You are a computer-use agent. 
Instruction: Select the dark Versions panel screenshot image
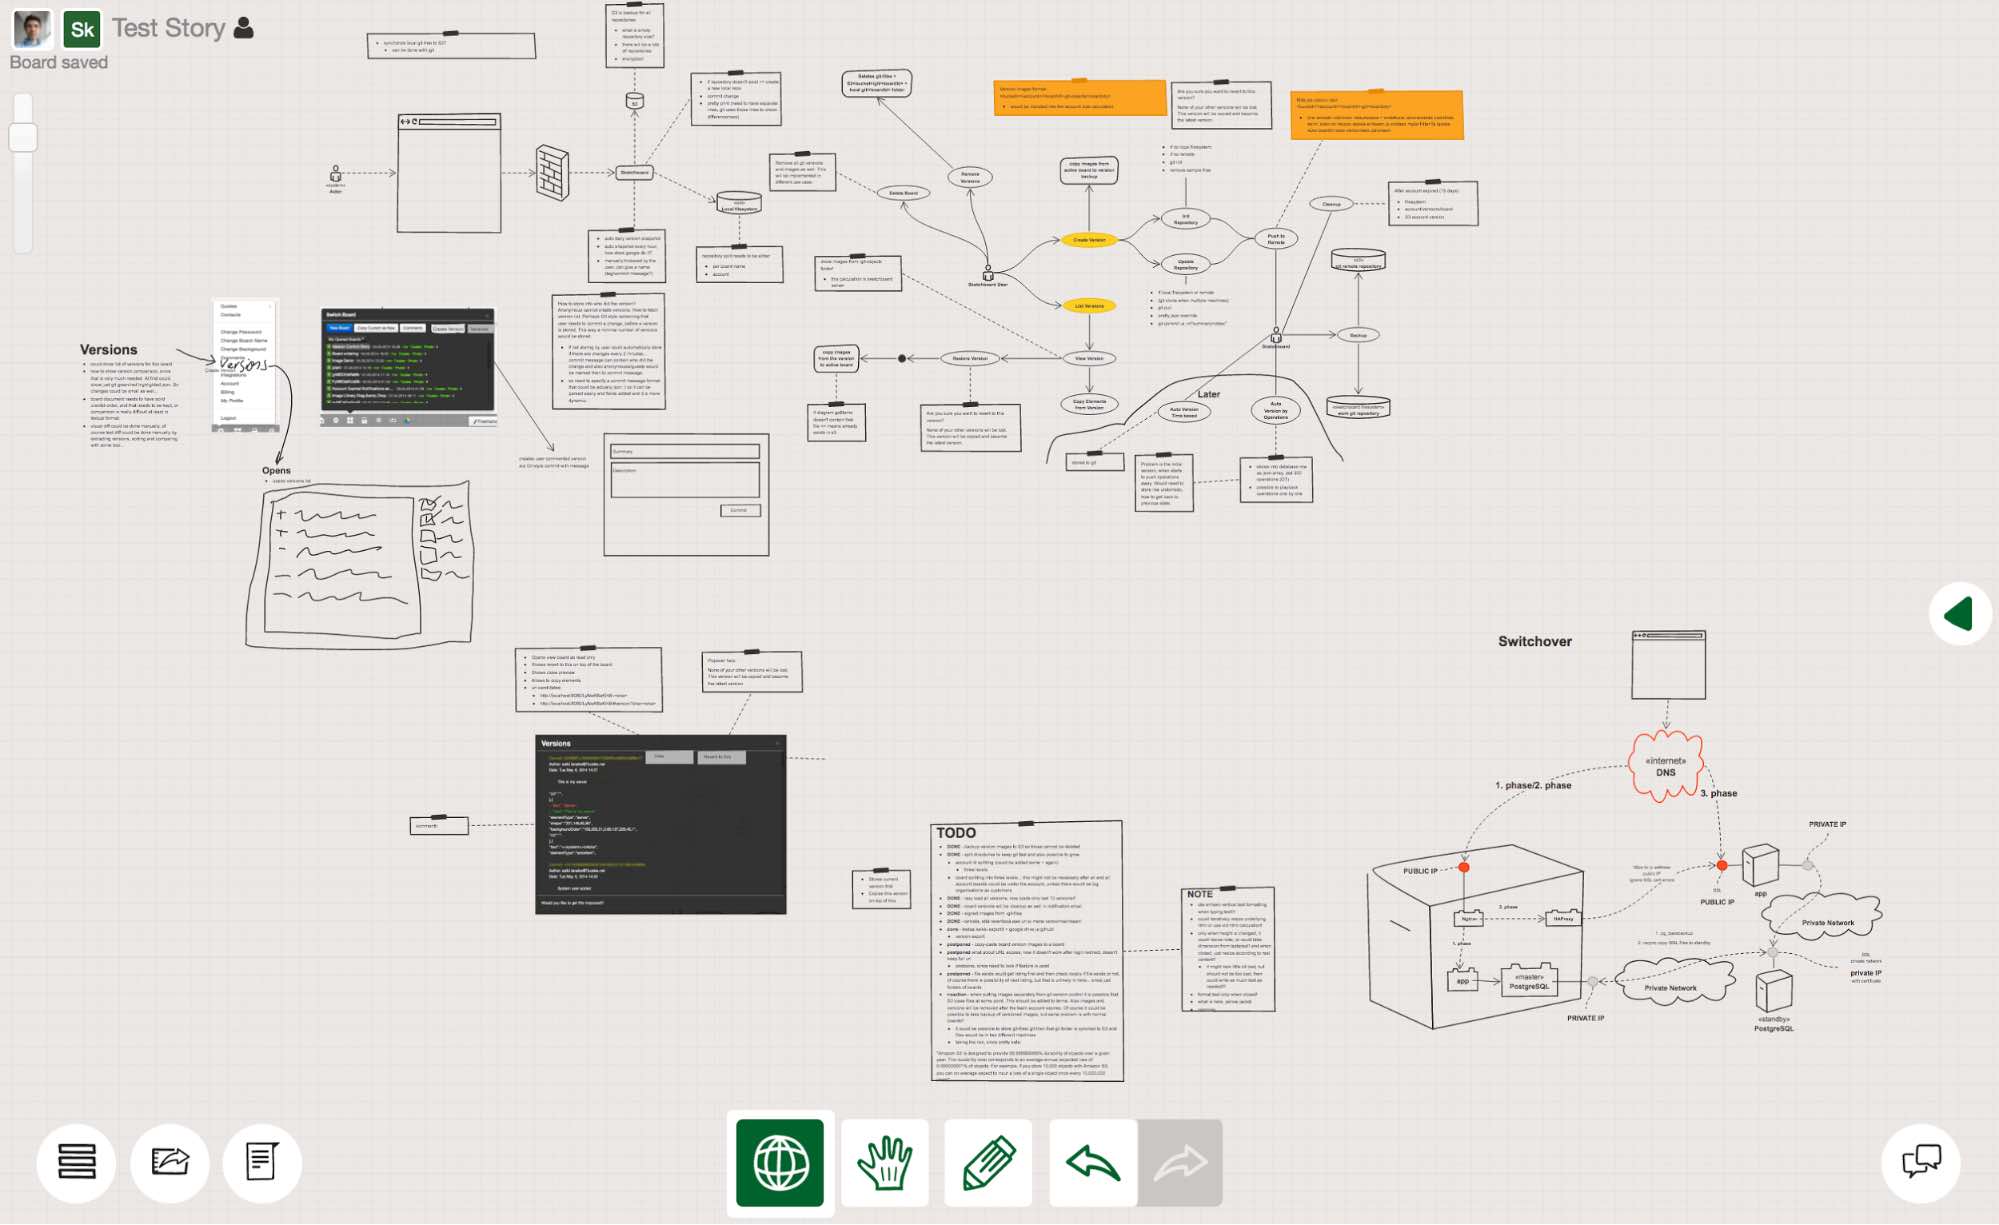pyautogui.click(x=661, y=825)
